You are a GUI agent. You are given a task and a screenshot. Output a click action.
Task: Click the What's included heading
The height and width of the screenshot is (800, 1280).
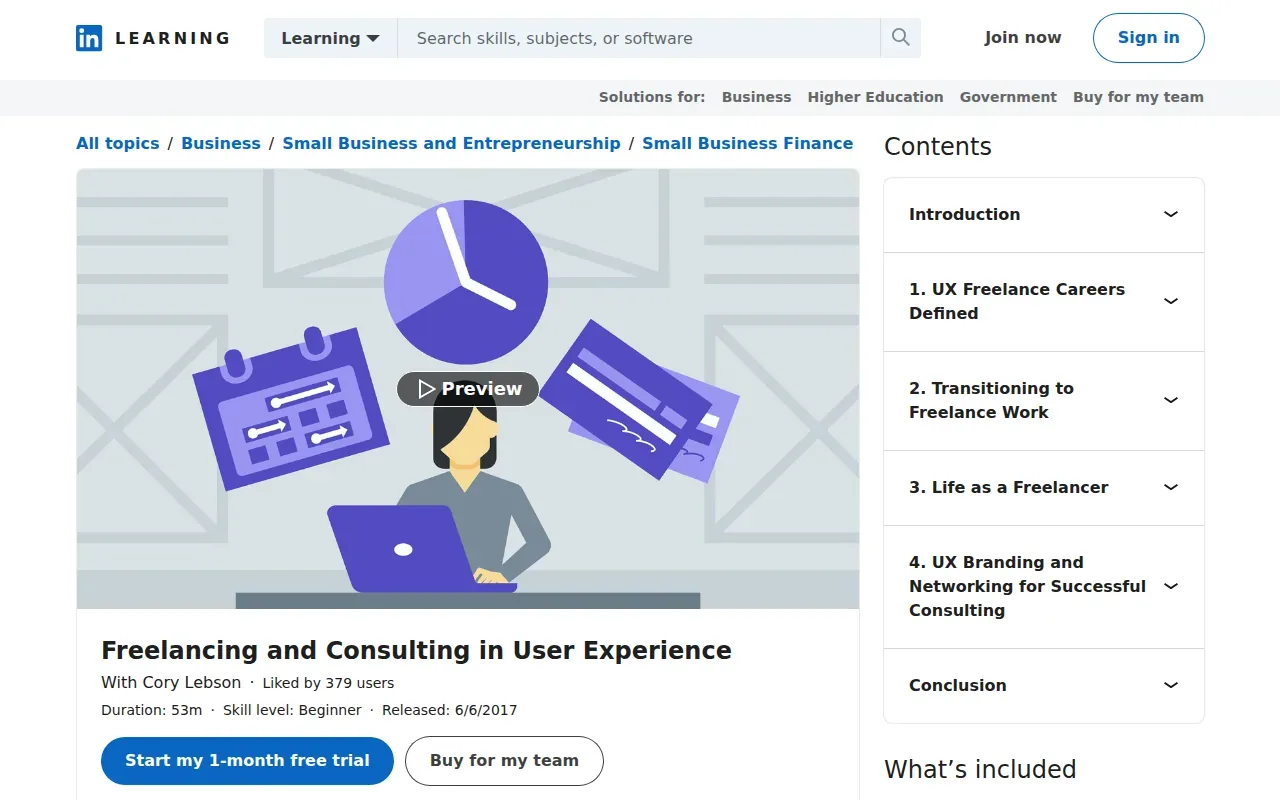(x=980, y=769)
